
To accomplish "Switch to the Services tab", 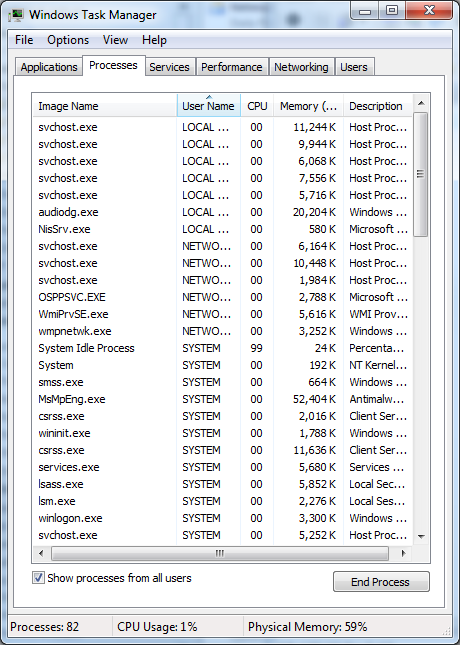I will (169, 67).
